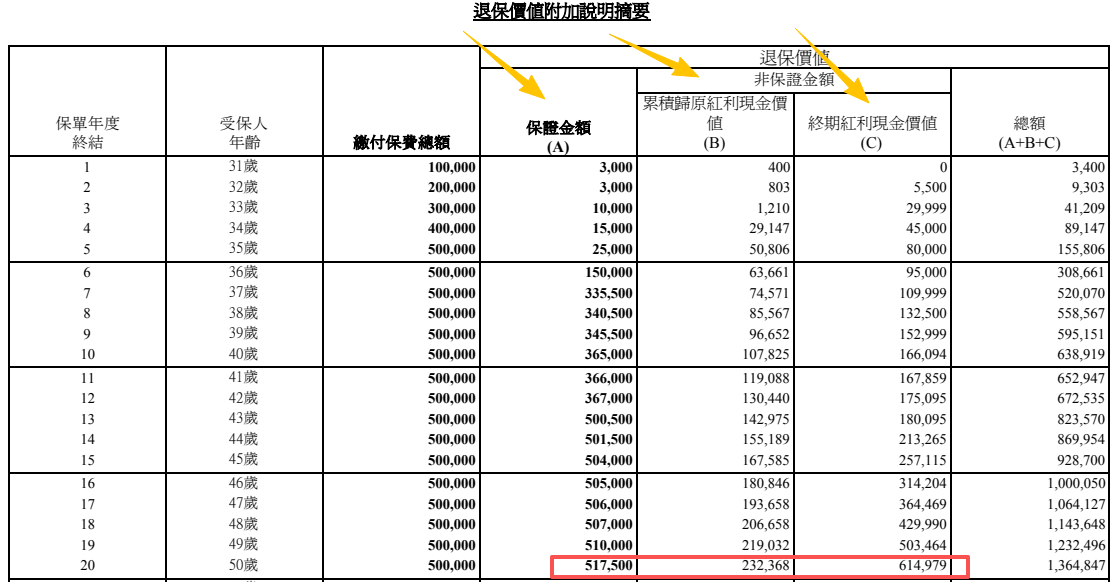Click the age cell 50歲
The height and width of the screenshot is (582, 1117).
(x=244, y=565)
